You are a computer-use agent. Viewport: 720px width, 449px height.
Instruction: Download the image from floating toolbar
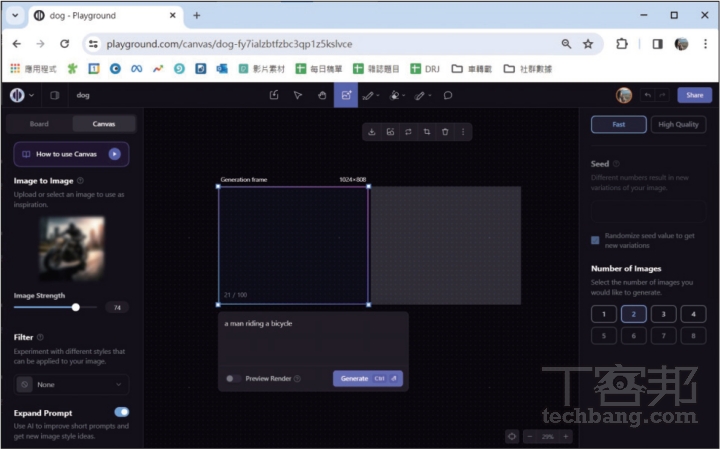coord(371,132)
